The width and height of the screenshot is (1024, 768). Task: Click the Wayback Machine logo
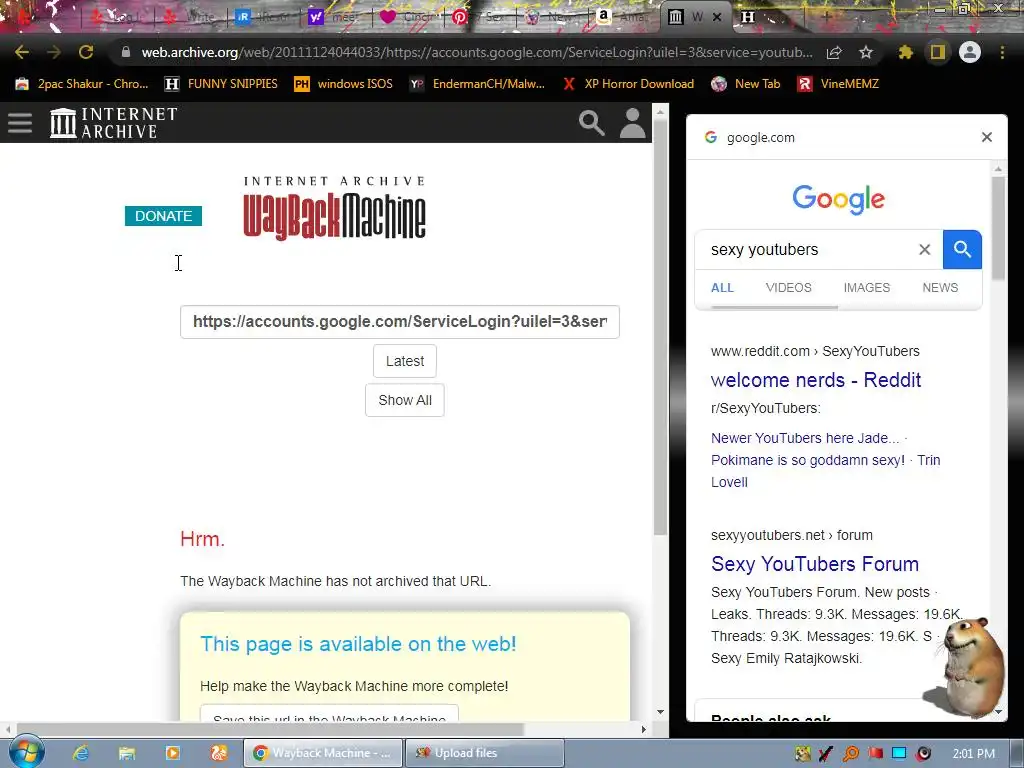tap(334, 208)
